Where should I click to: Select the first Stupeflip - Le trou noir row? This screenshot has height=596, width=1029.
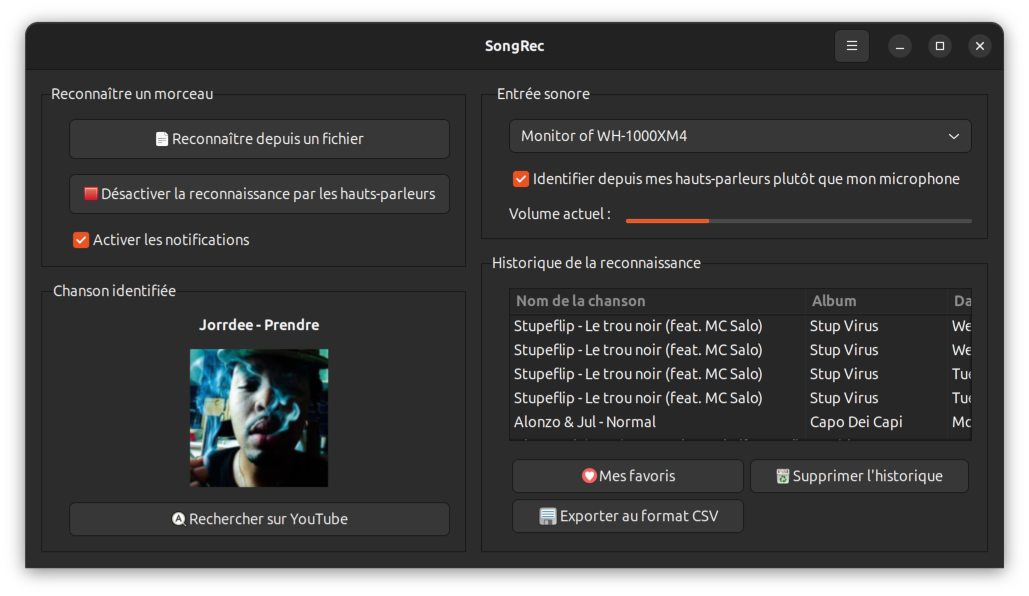pyautogui.click(x=656, y=326)
